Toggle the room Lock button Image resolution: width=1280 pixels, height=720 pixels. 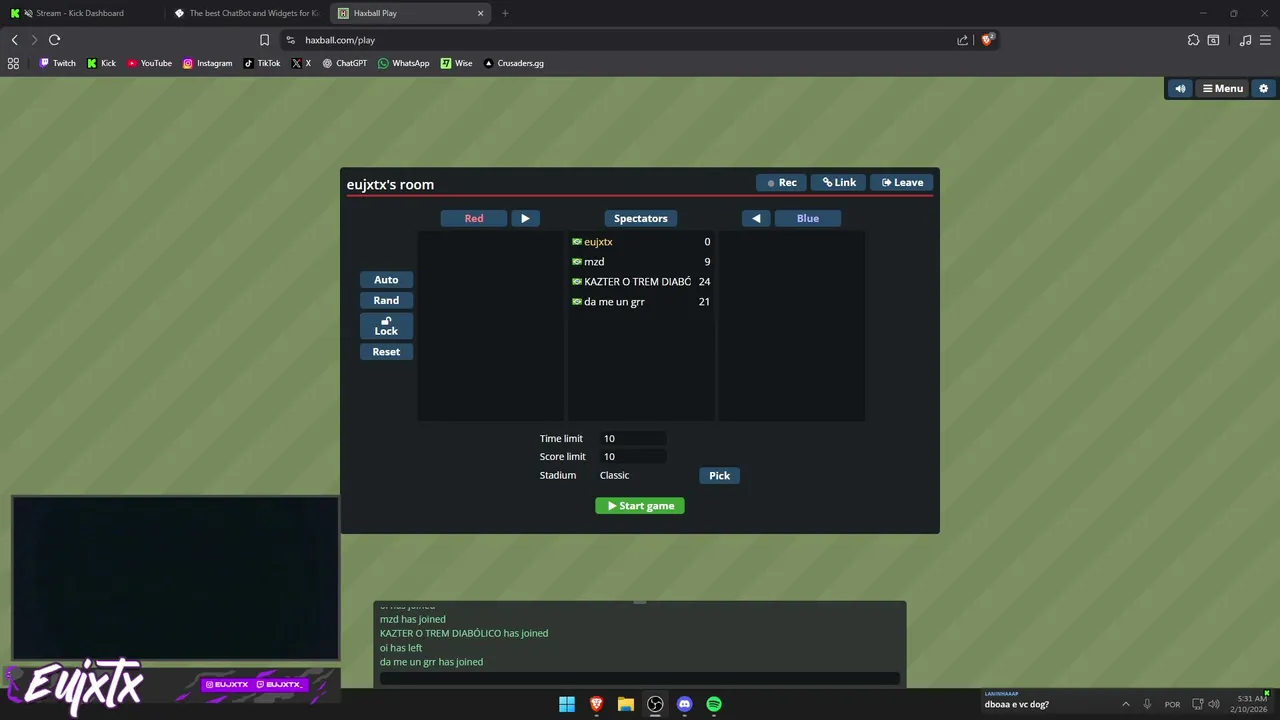click(386, 326)
